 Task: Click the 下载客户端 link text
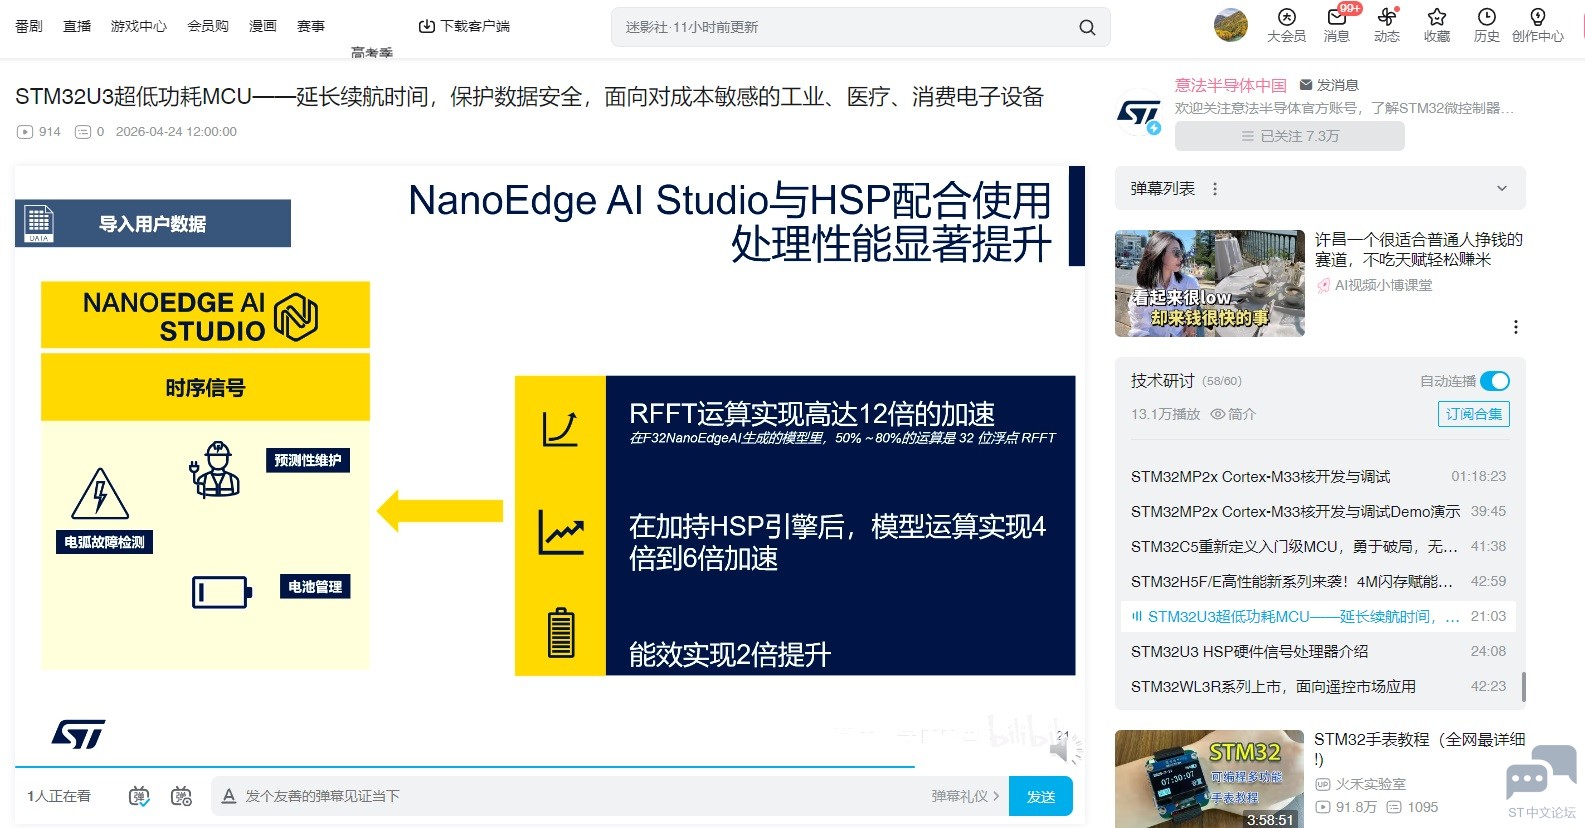click(475, 26)
